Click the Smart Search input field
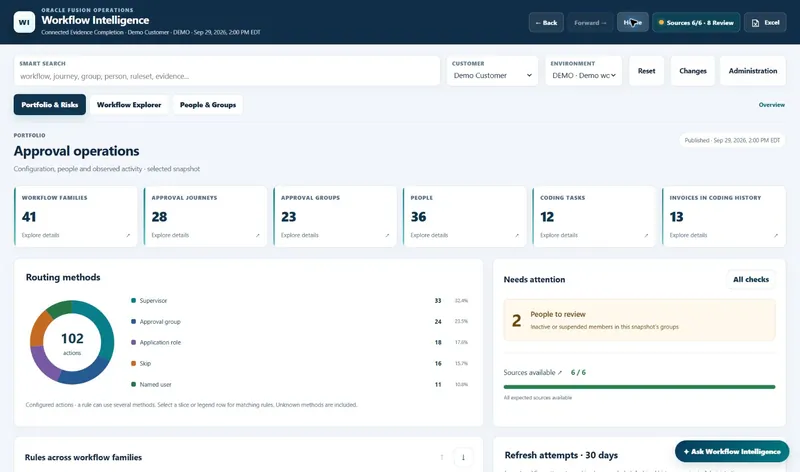800x472 pixels. pyautogui.click(x=227, y=71)
